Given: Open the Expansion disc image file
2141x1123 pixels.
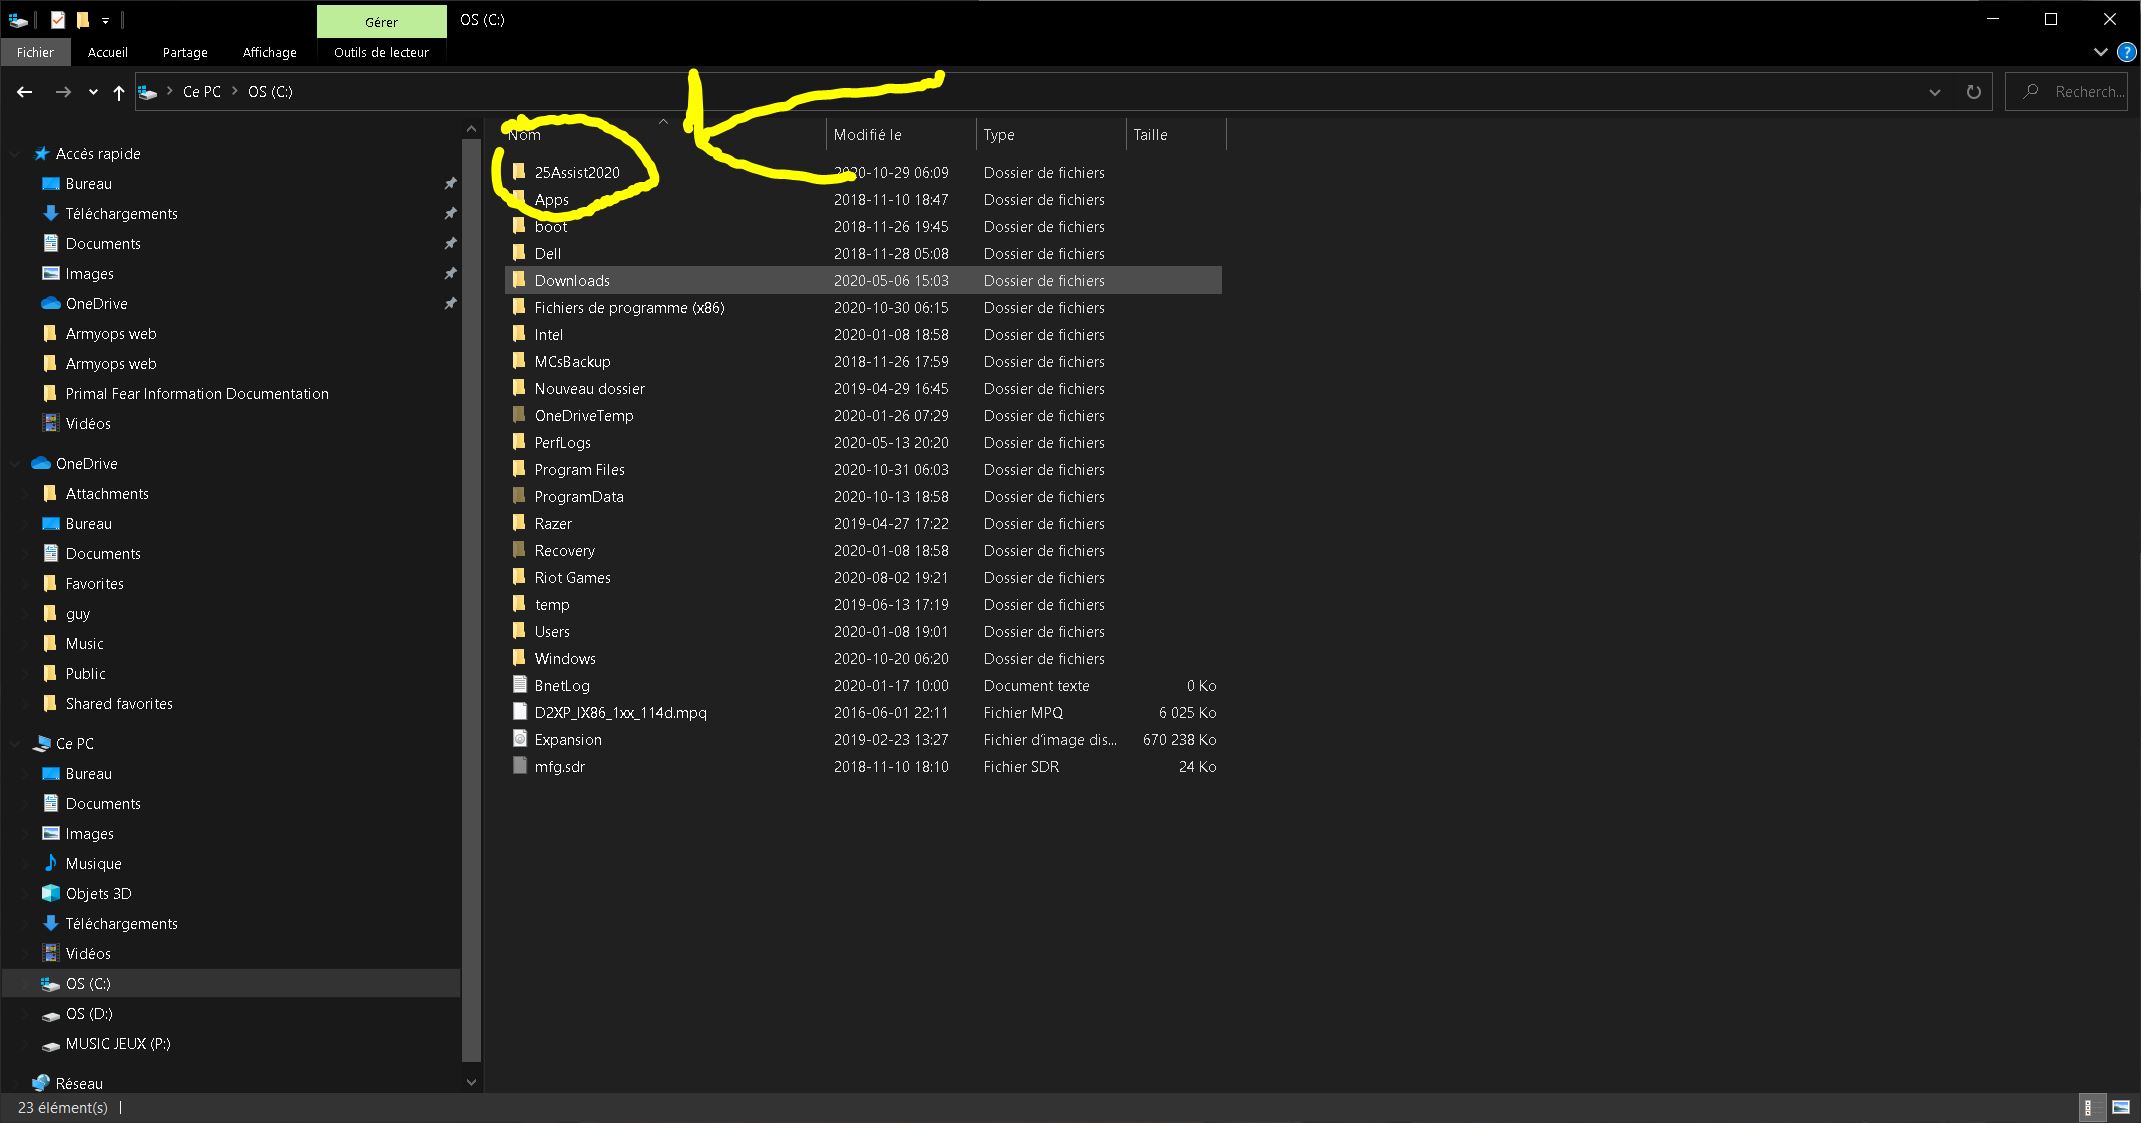Looking at the screenshot, I should (x=567, y=740).
